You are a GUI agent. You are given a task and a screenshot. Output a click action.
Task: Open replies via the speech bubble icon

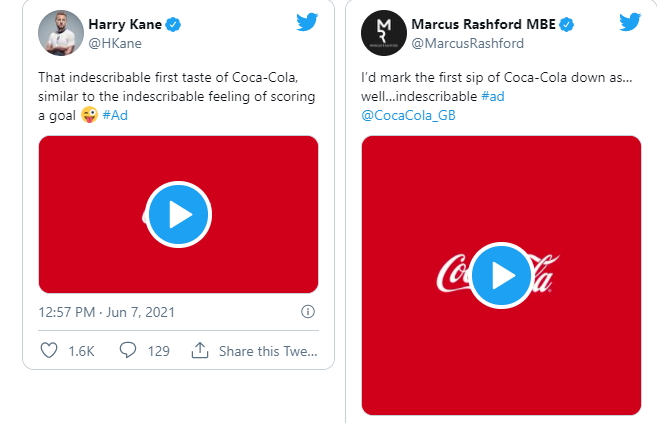[128, 350]
